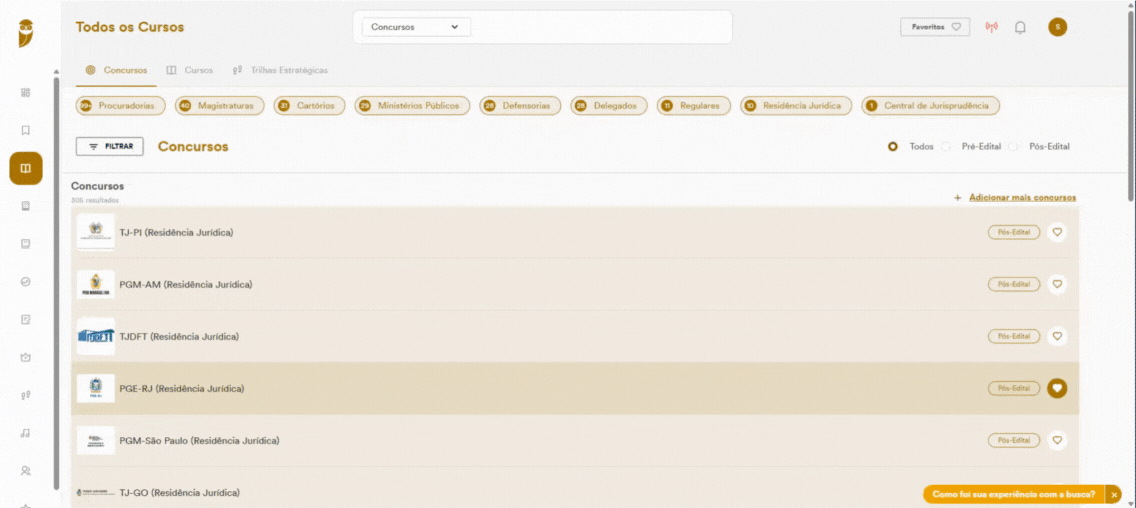Favorite the TJ-PI (Residência Jurídica) course

click(1057, 232)
